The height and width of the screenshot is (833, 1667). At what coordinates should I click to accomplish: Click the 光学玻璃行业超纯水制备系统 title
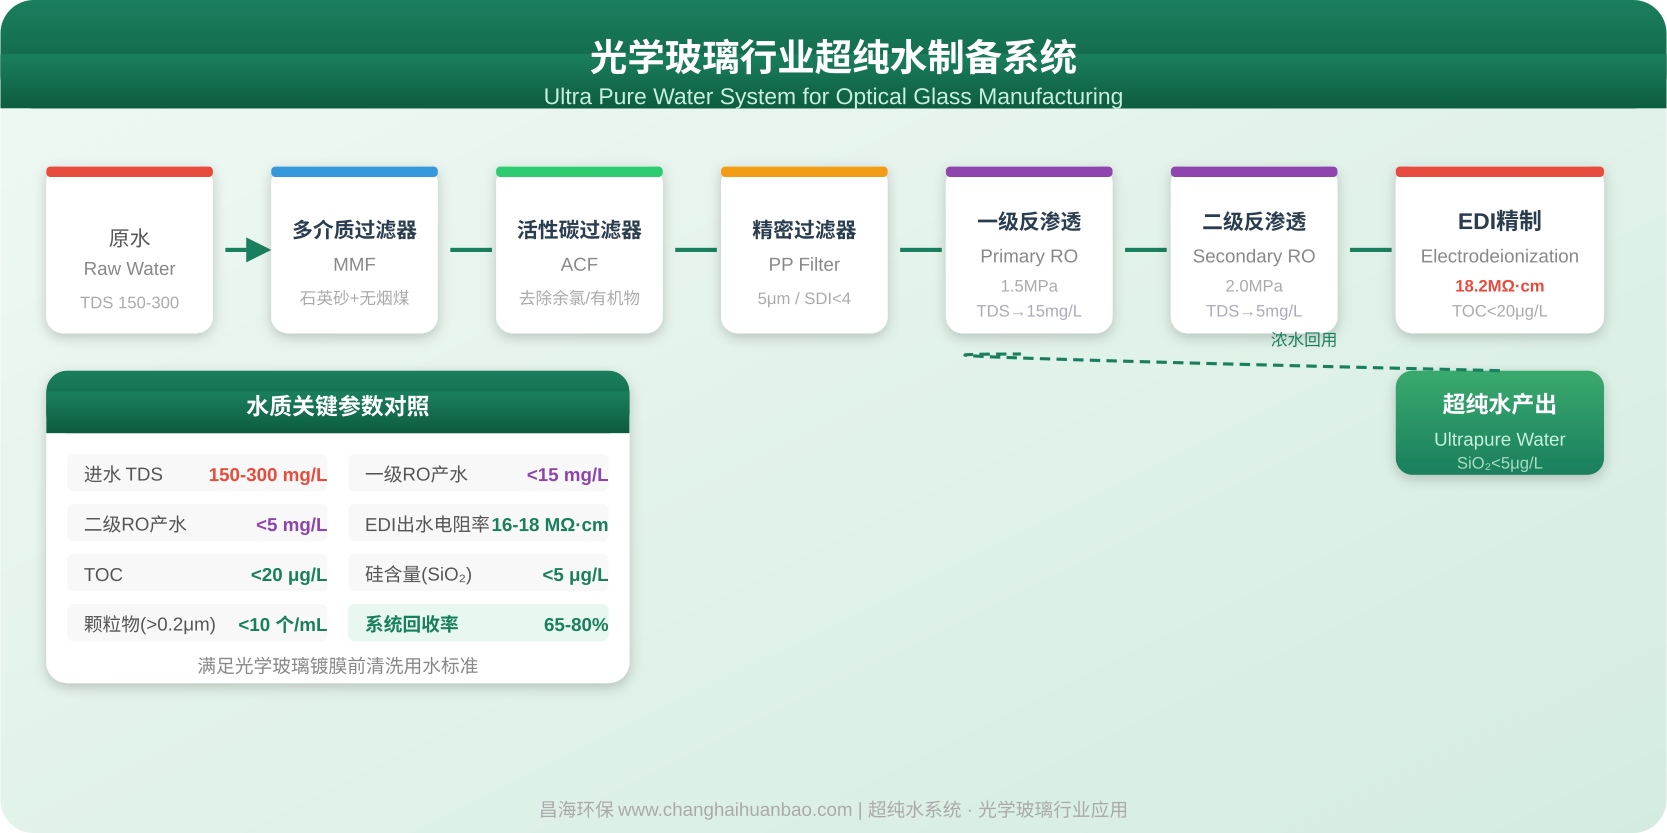pos(833,57)
